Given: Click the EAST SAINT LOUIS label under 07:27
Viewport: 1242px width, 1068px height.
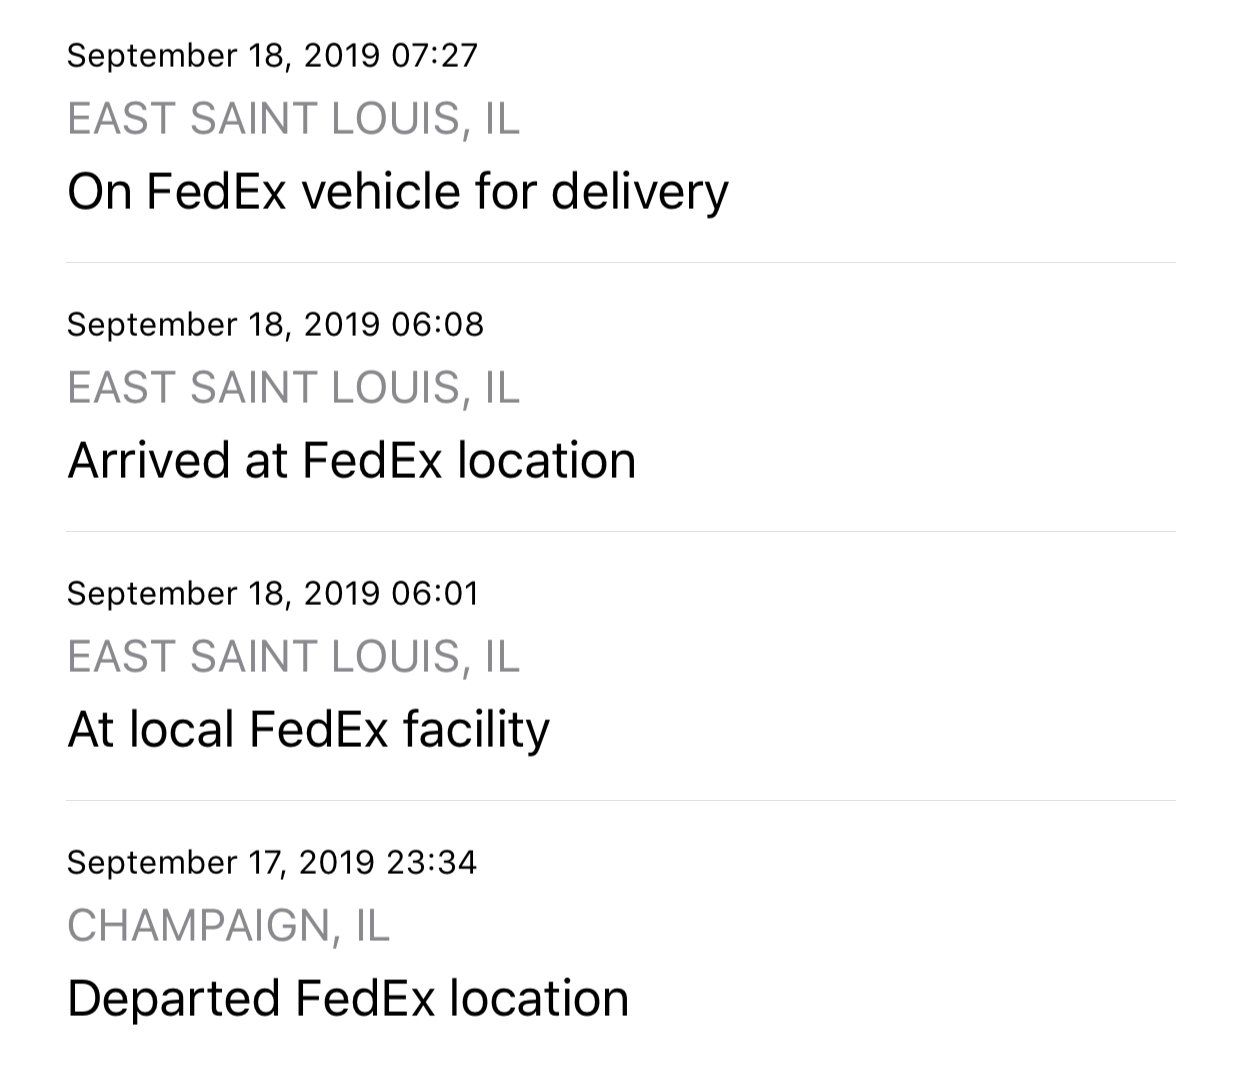Looking at the screenshot, I should 293,120.
